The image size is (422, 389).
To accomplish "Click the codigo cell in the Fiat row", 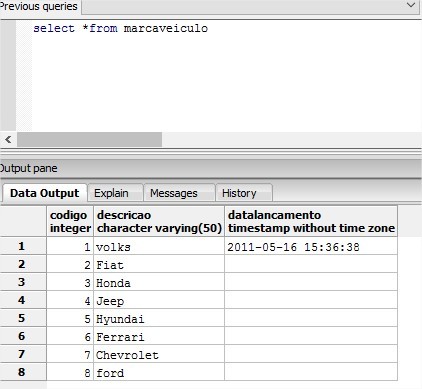I will coord(70,265).
